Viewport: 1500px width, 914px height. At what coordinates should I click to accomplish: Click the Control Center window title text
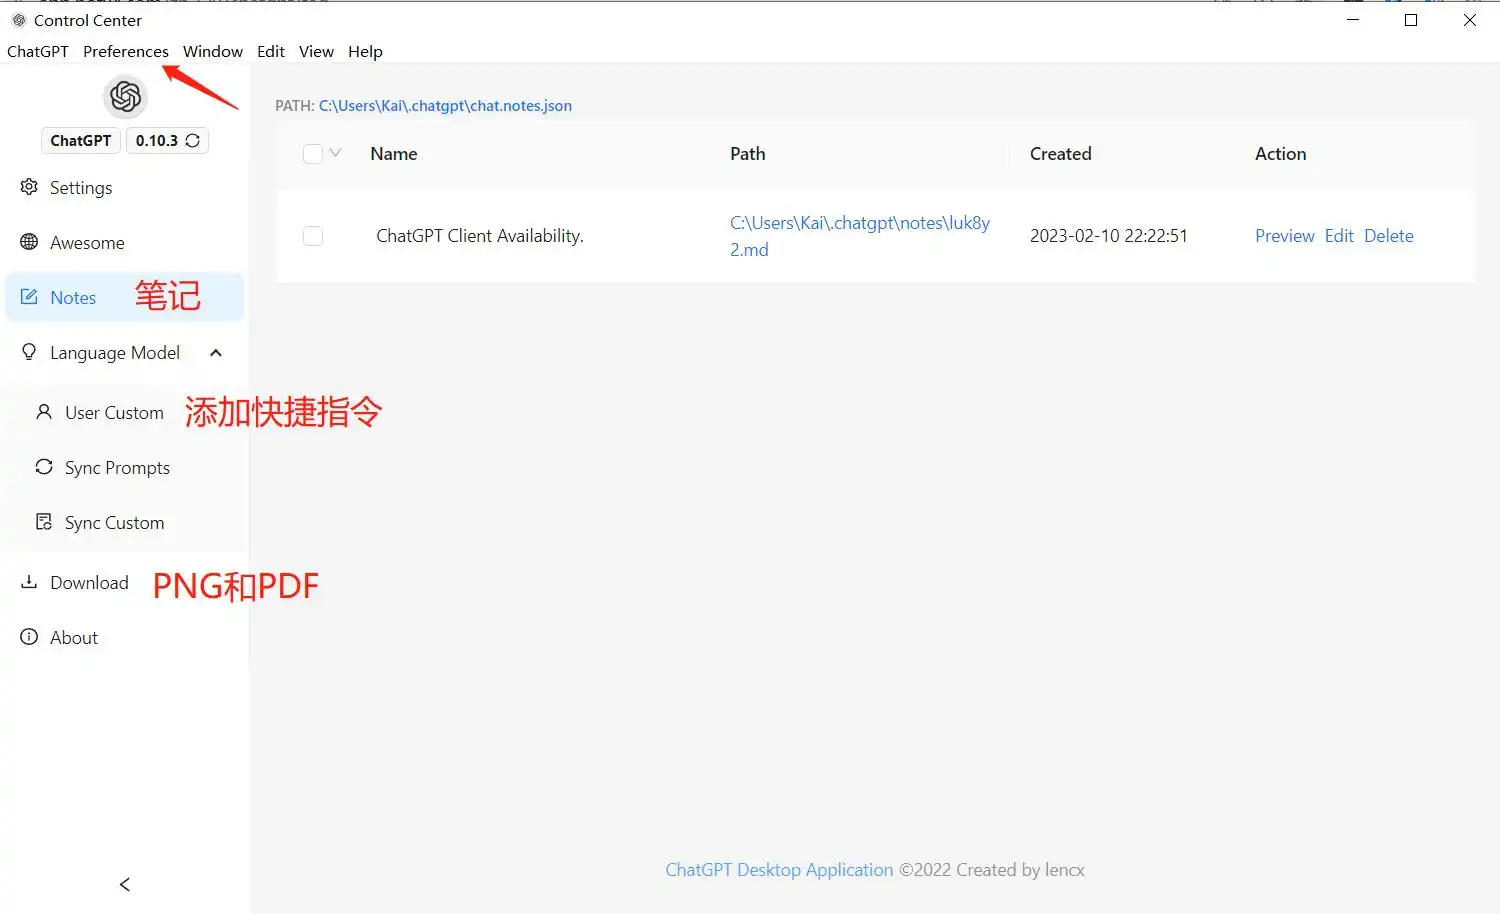[x=88, y=20]
